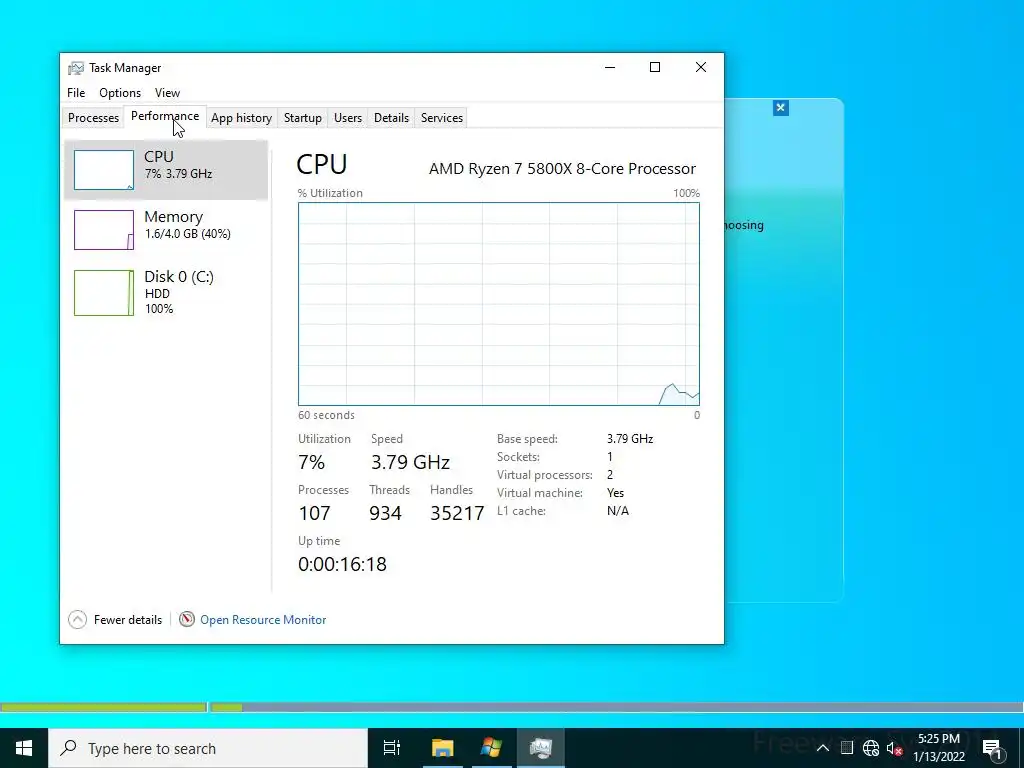Click the tray icon left of network globe
The height and width of the screenshot is (768, 1024).
coord(846,748)
